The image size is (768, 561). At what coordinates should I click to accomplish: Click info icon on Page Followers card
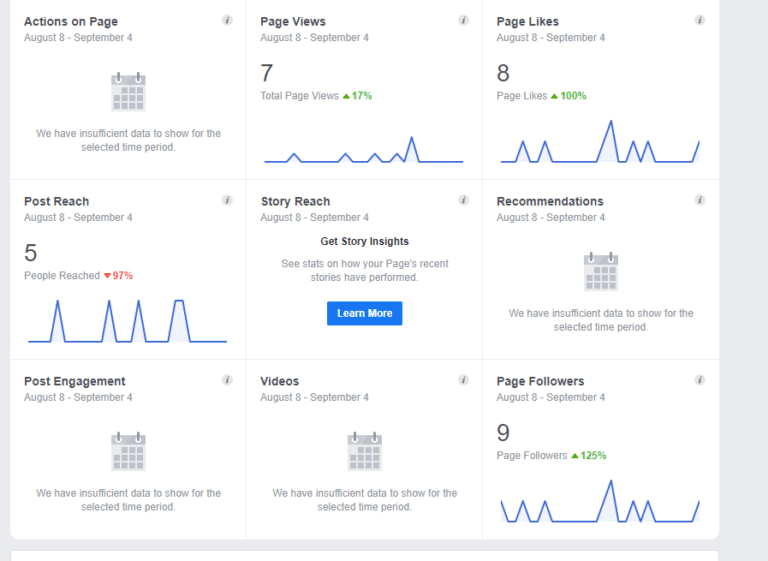tap(700, 380)
